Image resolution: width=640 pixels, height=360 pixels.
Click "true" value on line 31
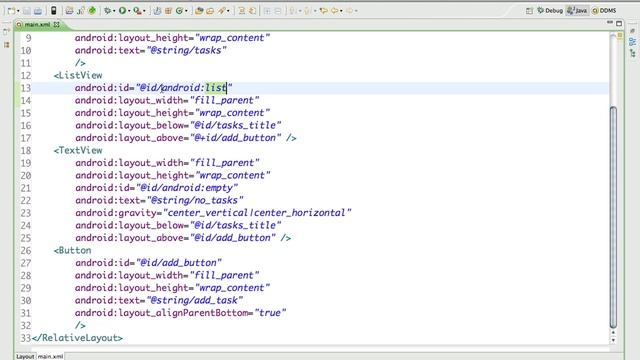click(x=270, y=313)
